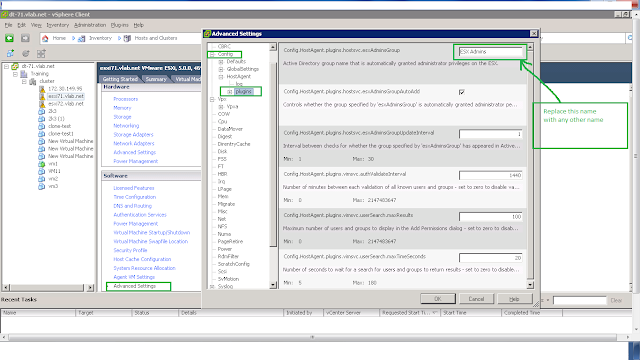Select the Training datacenter icon
640x360 pixels.
(24, 74)
